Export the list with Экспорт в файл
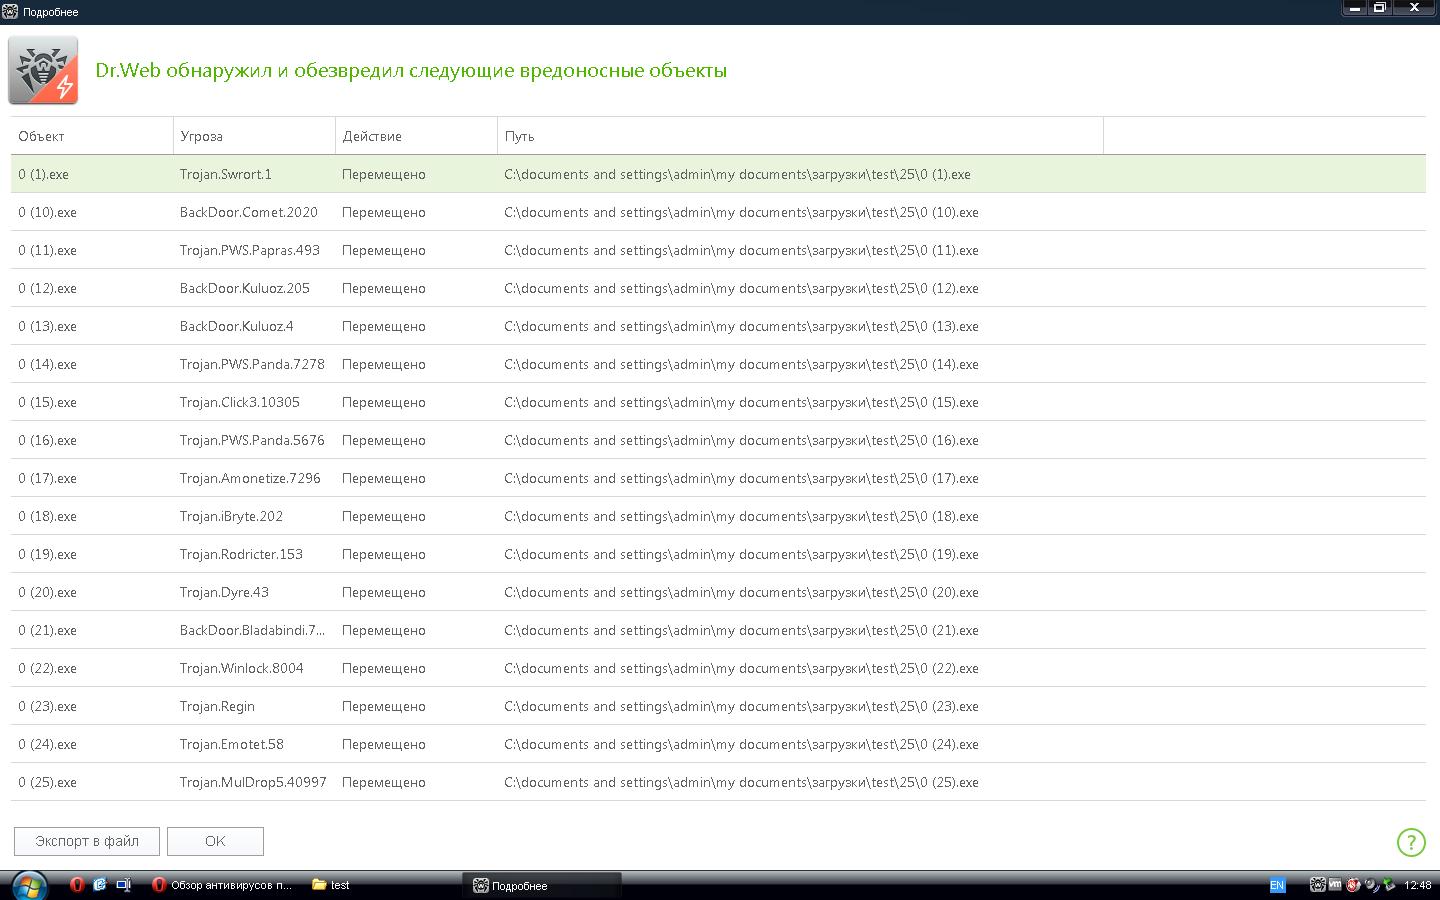Screen dimensions: 1440x900 (x=87, y=841)
